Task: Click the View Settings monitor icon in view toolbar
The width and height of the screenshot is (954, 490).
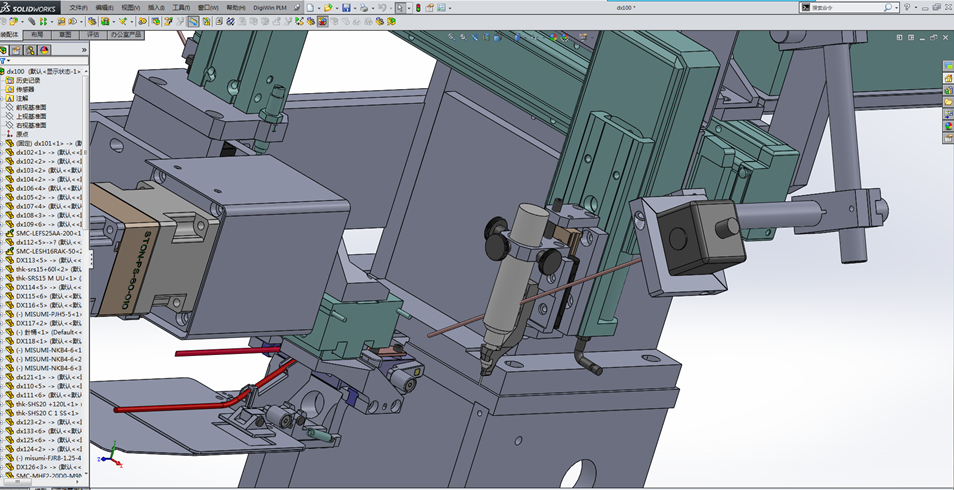Action: (x=583, y=37)
